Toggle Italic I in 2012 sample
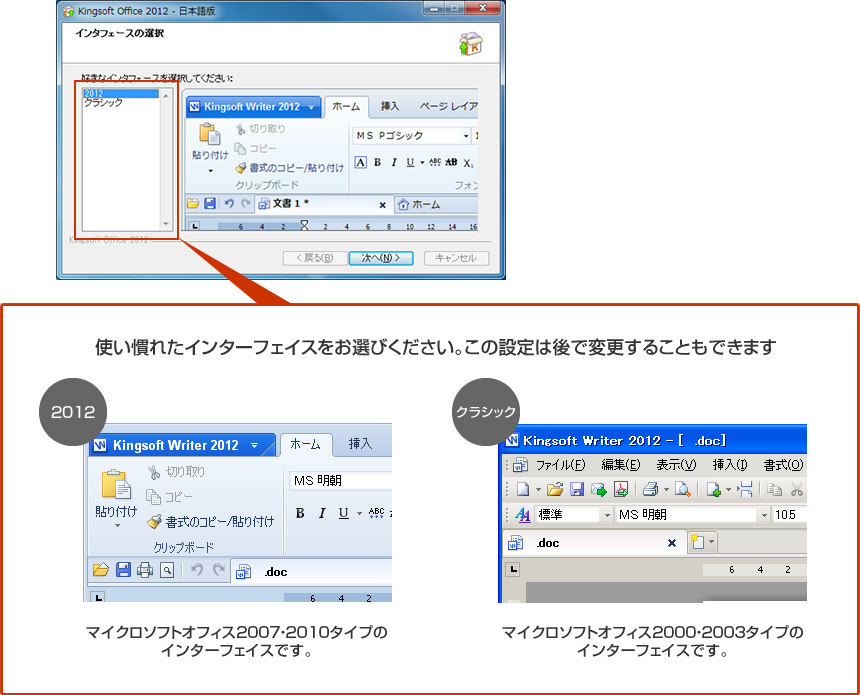 (x=322, y=513)
